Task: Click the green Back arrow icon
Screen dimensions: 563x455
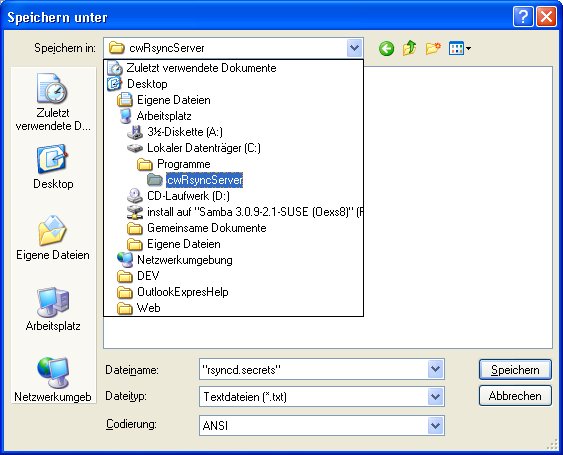Action: pyautogui.click(x=386, y=48)
